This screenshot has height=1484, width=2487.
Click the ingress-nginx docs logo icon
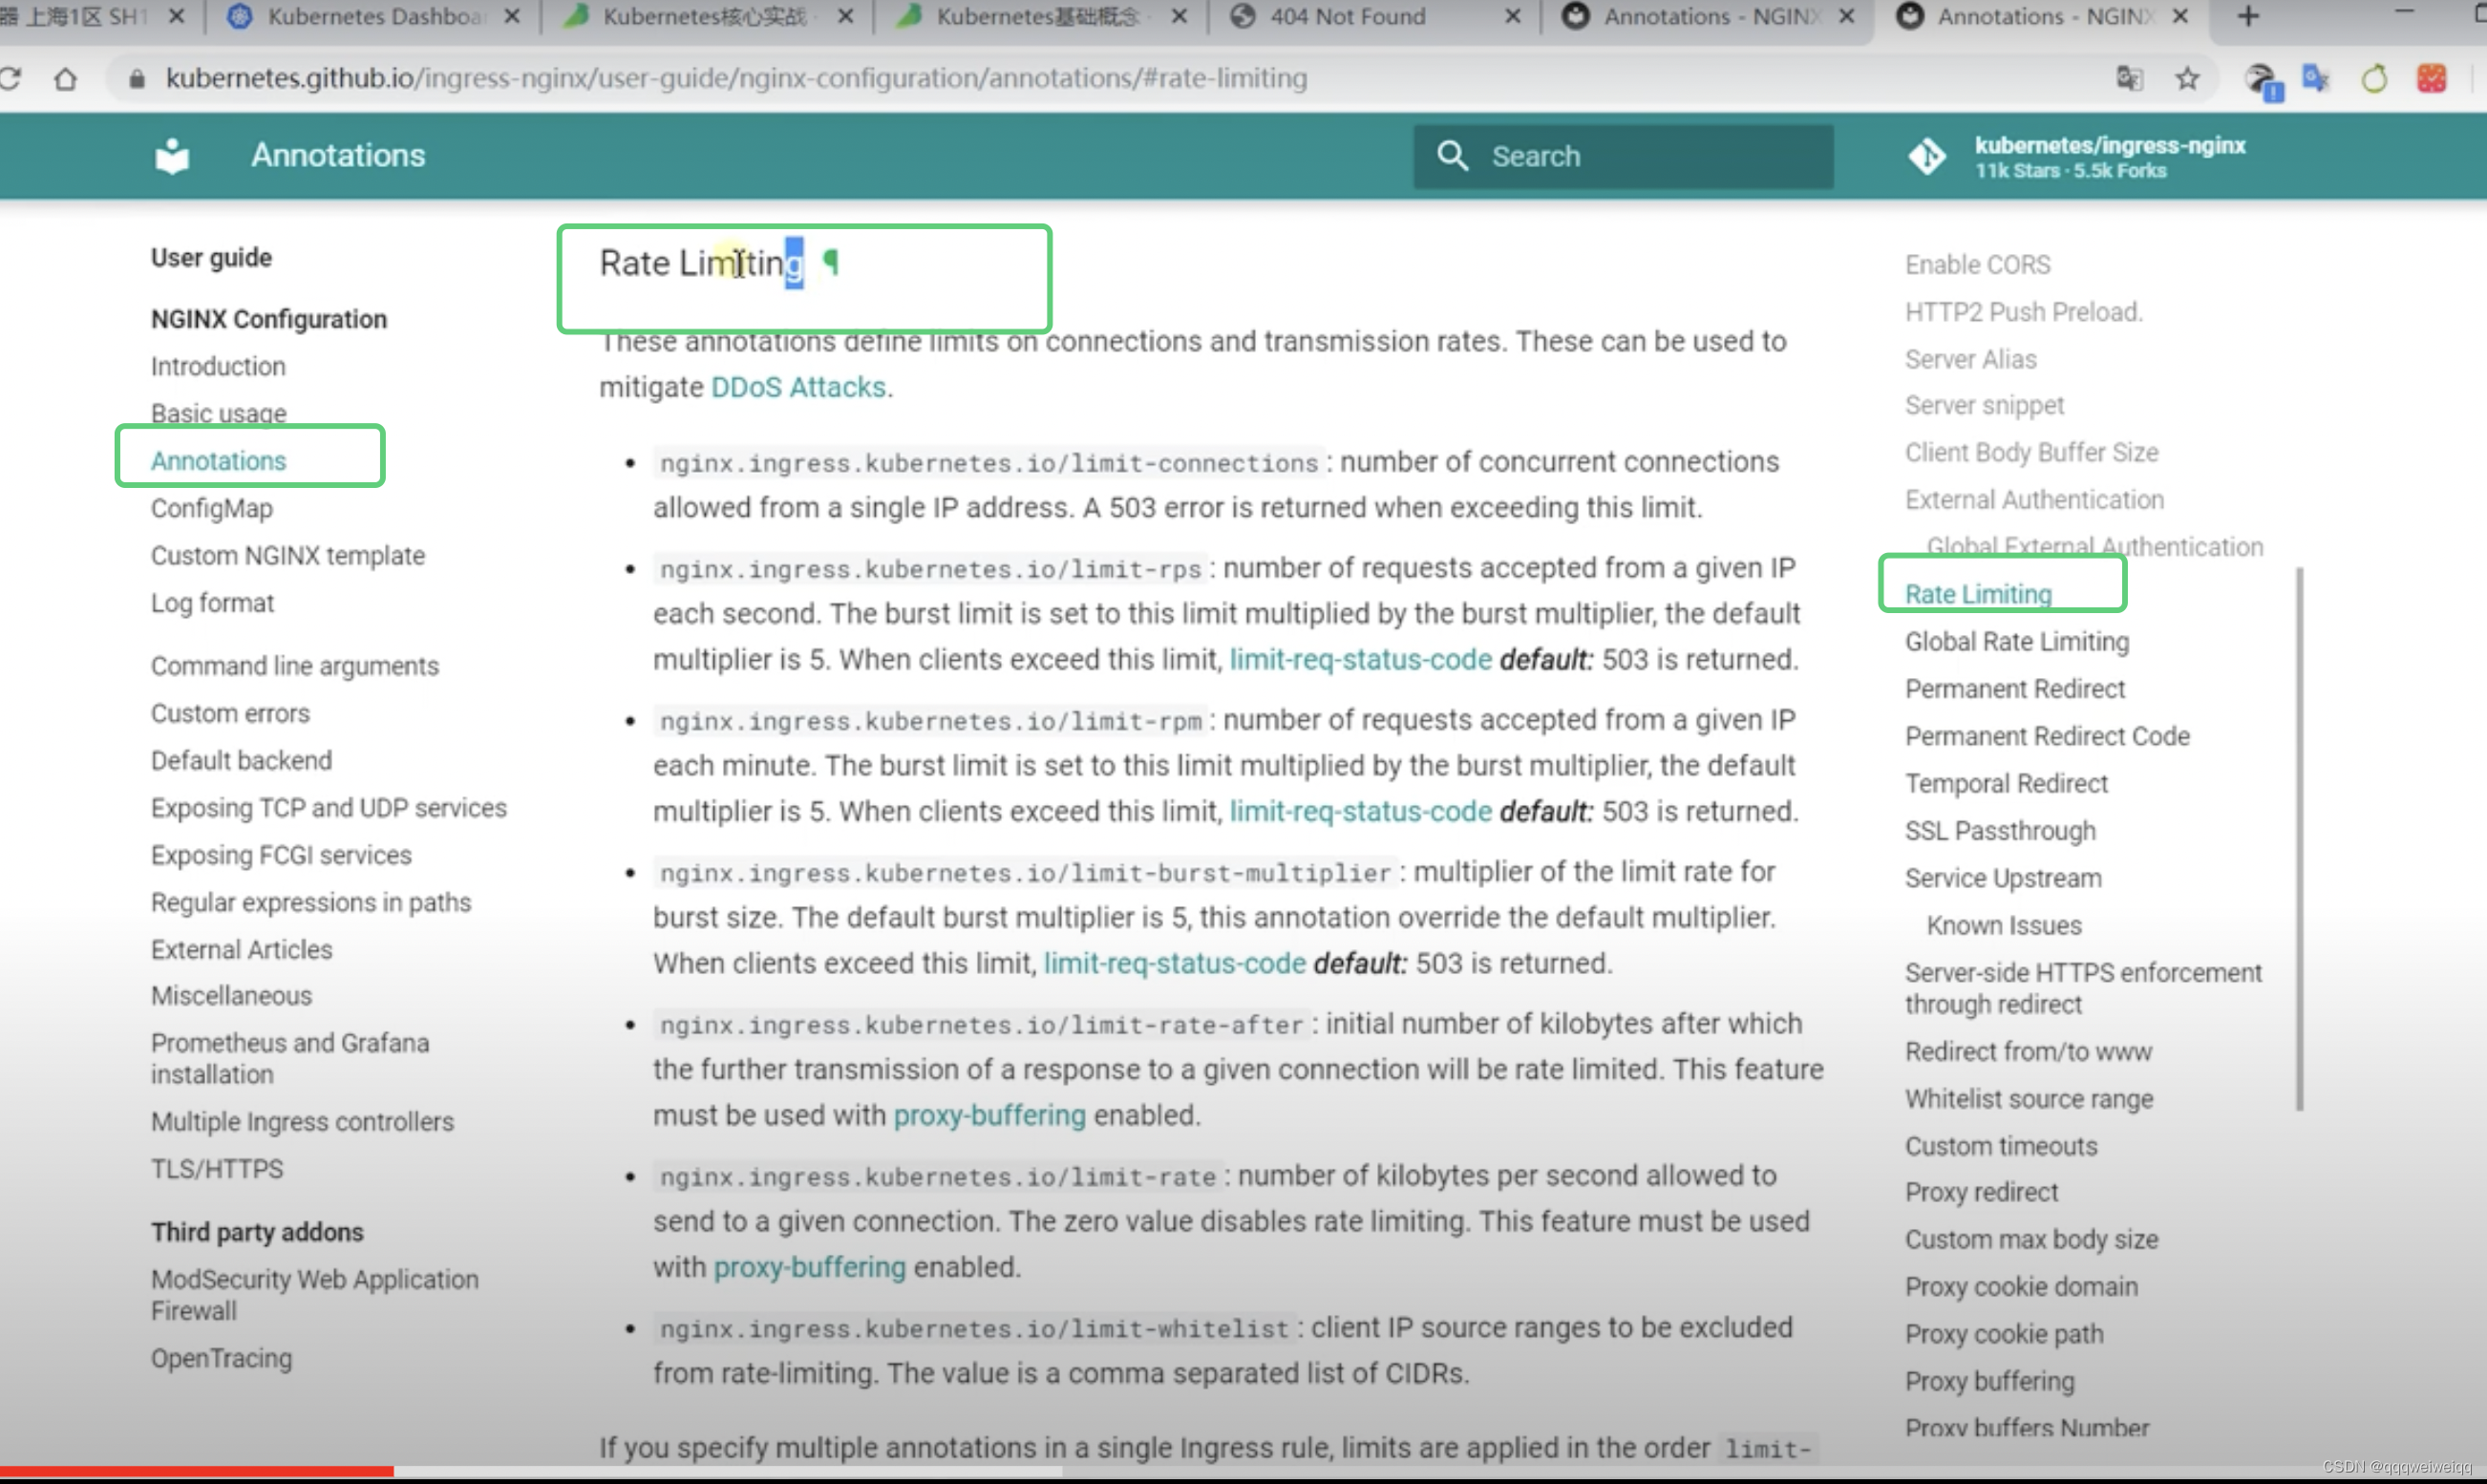tap(172, 155)
